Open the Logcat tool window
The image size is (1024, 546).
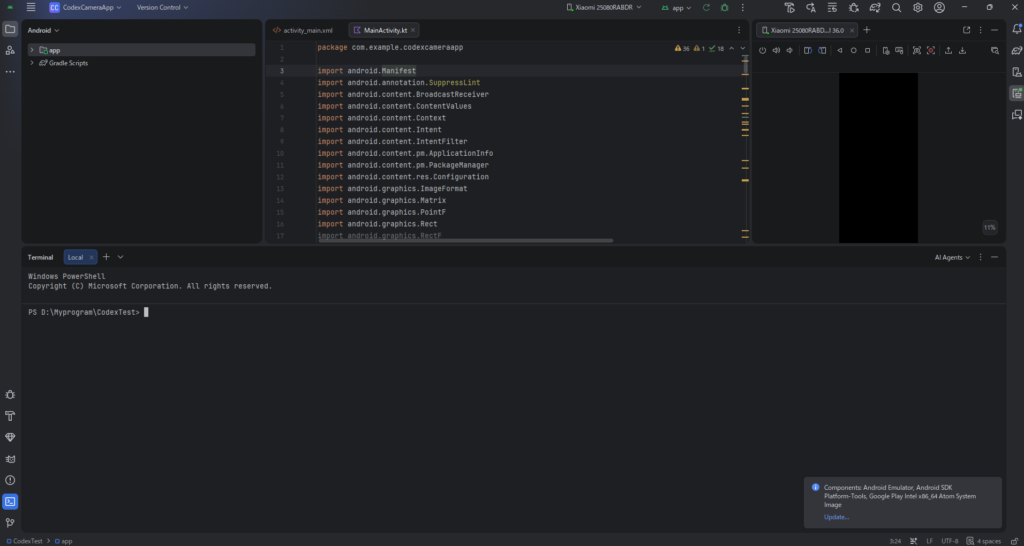click(10, 459)
